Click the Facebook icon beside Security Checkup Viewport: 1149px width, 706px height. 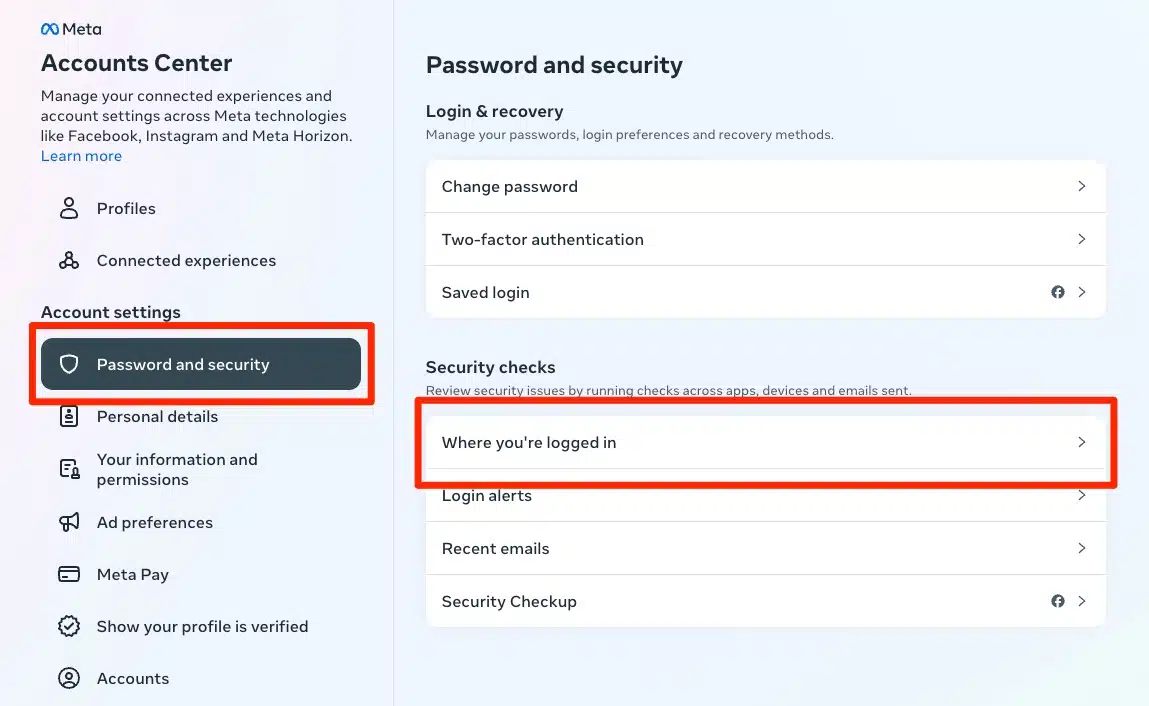tap(1058, 601)
